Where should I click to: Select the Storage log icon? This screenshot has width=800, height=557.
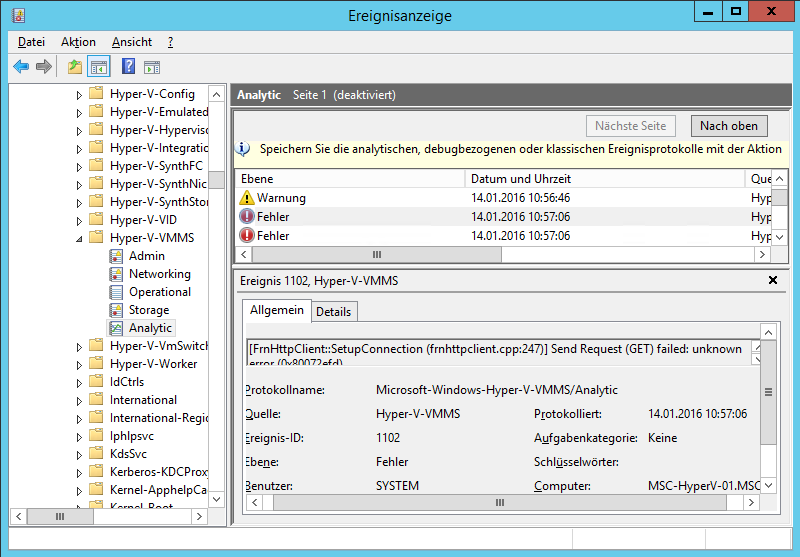(116, 310)
